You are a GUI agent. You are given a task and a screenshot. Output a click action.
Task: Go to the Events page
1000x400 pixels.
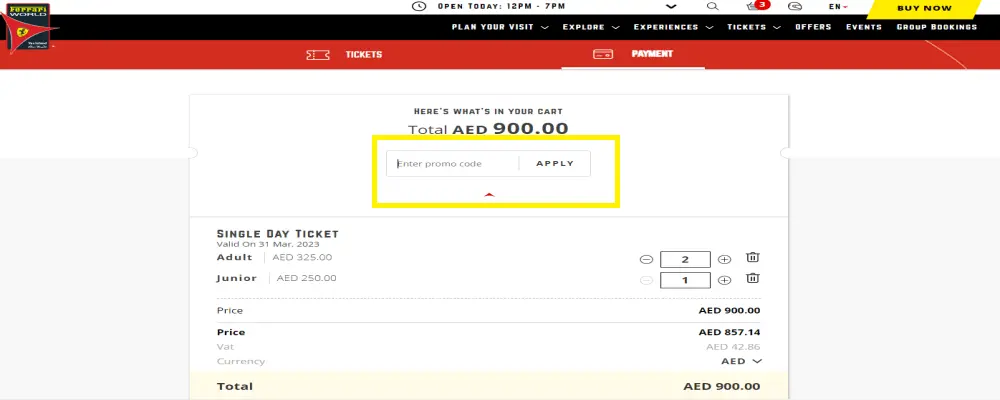(x=864, y=27)
